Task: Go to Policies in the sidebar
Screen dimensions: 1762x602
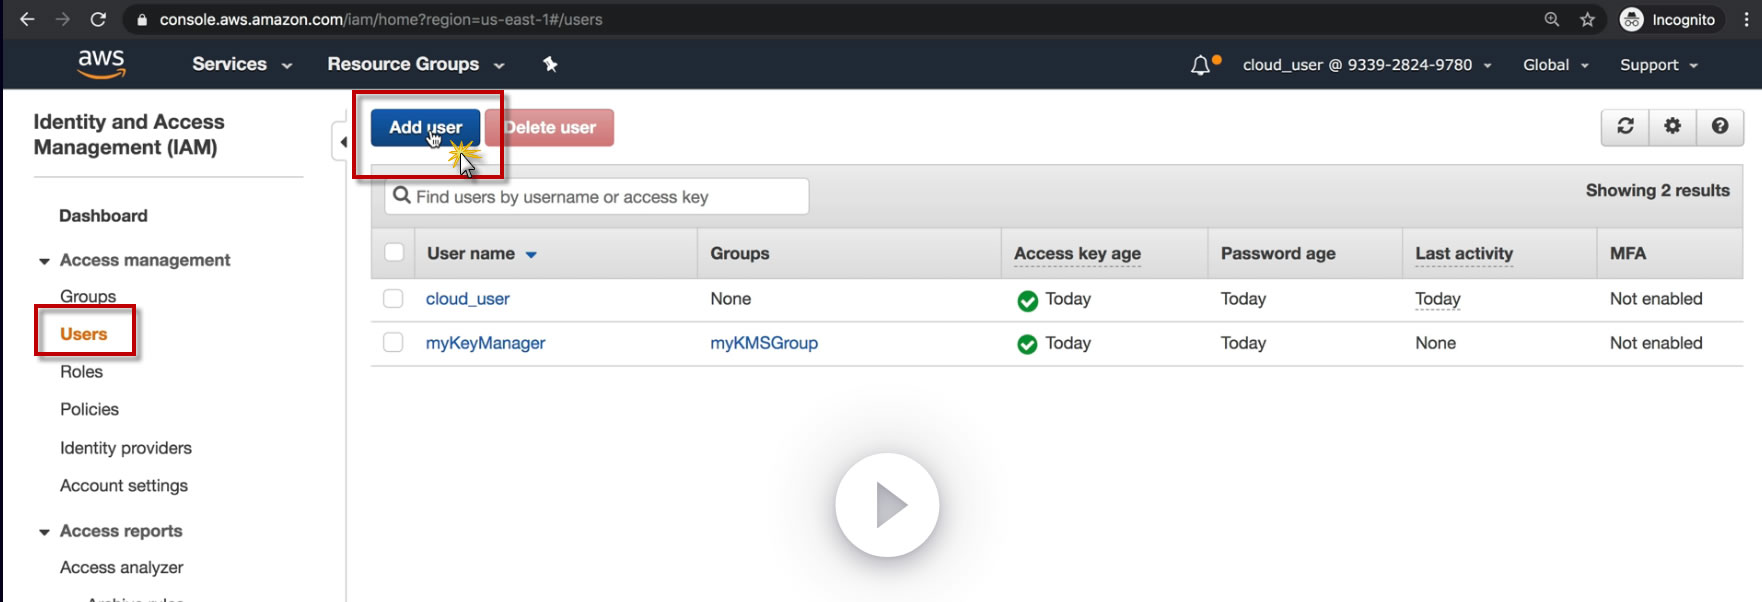Action: pos(89,409)
